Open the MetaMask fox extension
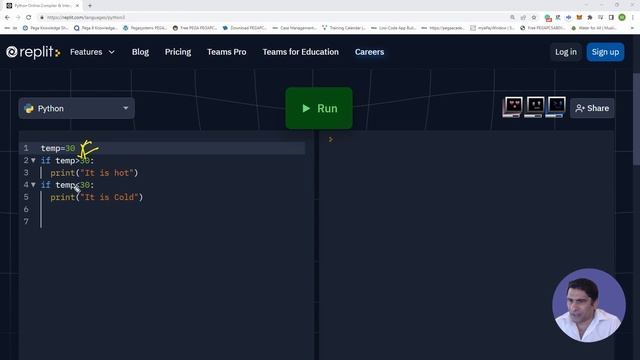Viewport: 640px width, 360px height. click(579, 18)
